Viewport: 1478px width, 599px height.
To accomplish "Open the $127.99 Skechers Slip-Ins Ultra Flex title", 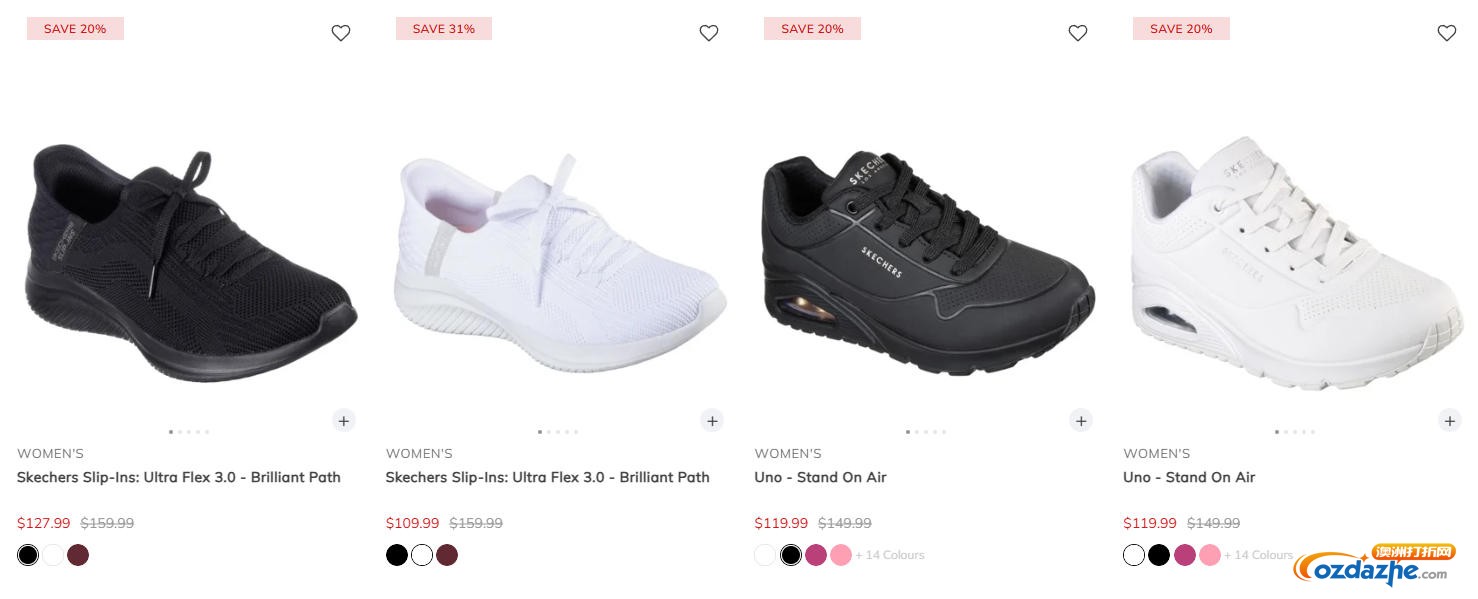I will click(x=179, y=477).
